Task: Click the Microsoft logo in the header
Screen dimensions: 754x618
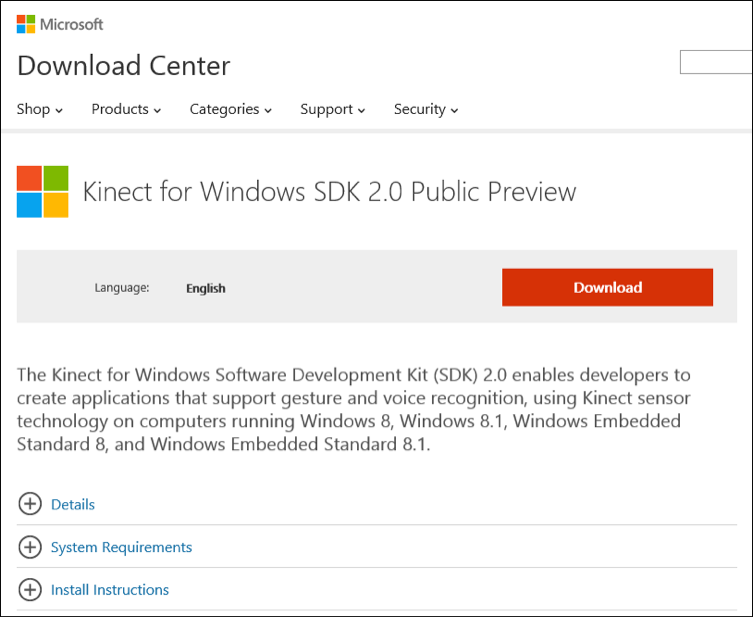Action: [x=60, y=24]
